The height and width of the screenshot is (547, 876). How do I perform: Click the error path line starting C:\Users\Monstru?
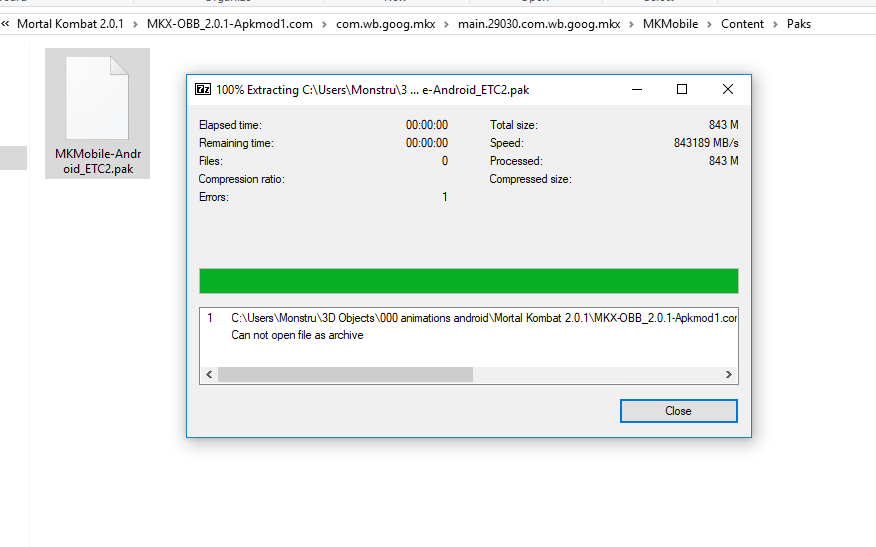(x=484, y=318)
